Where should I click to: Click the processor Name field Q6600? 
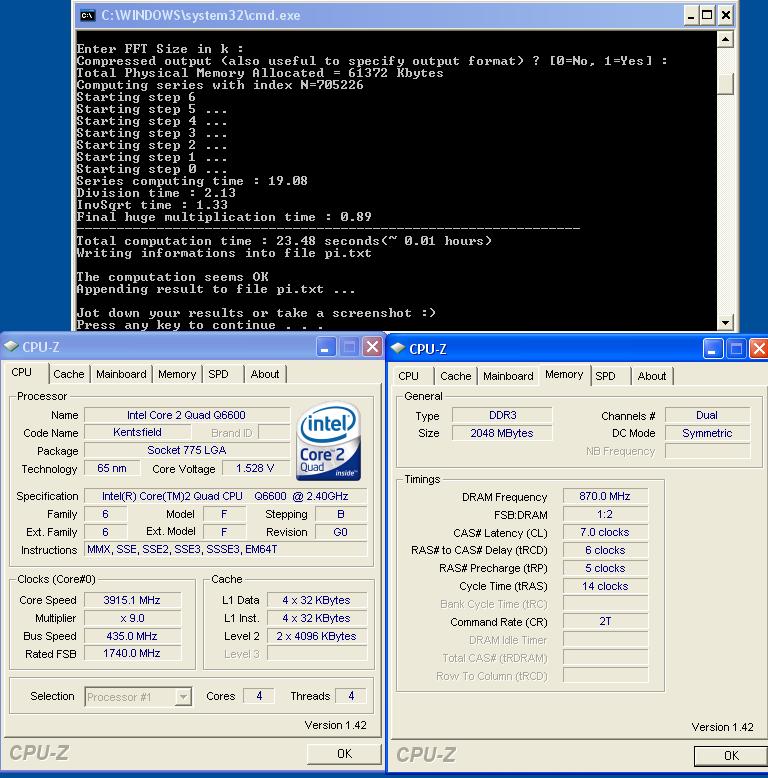(x=187, y=415)
